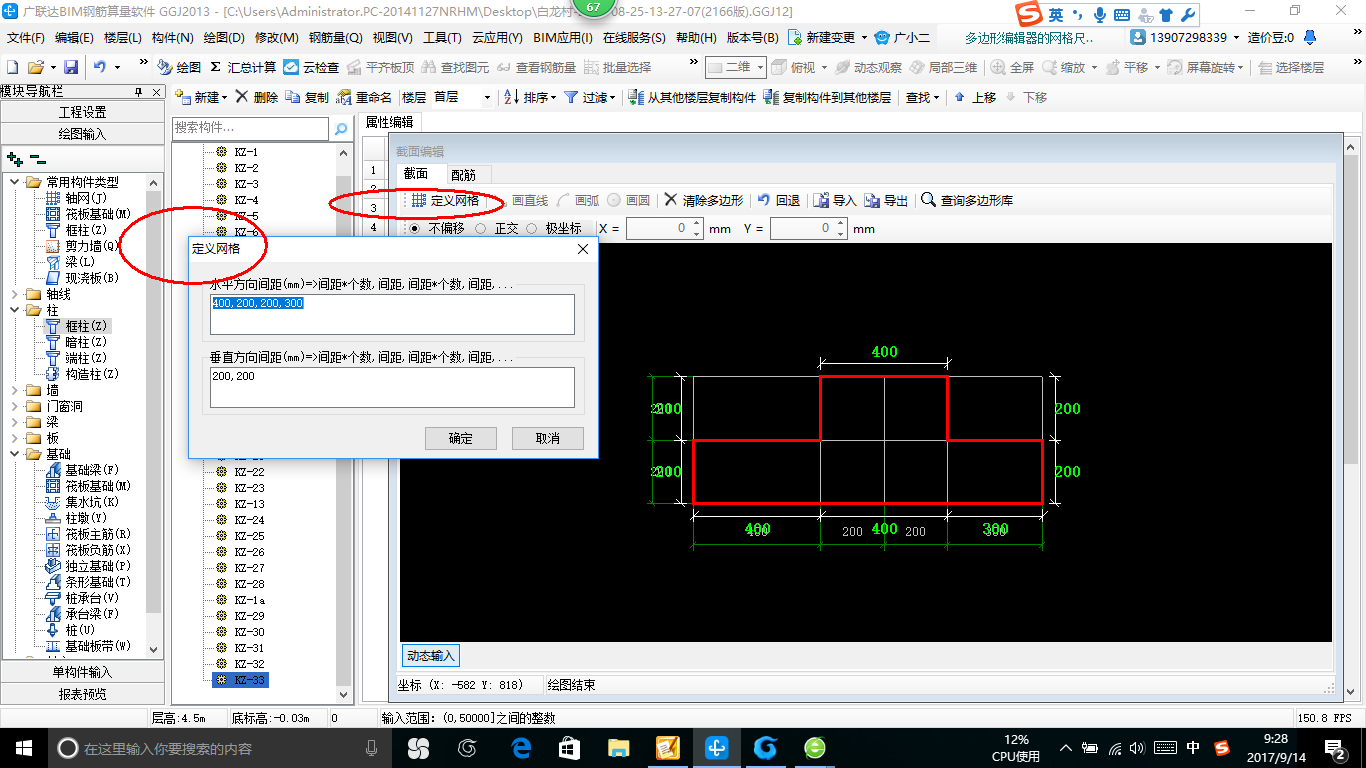The image size is (1366, 768).
Task: Click 清除多边形 clear polygon tool
Action: [704, 201]
